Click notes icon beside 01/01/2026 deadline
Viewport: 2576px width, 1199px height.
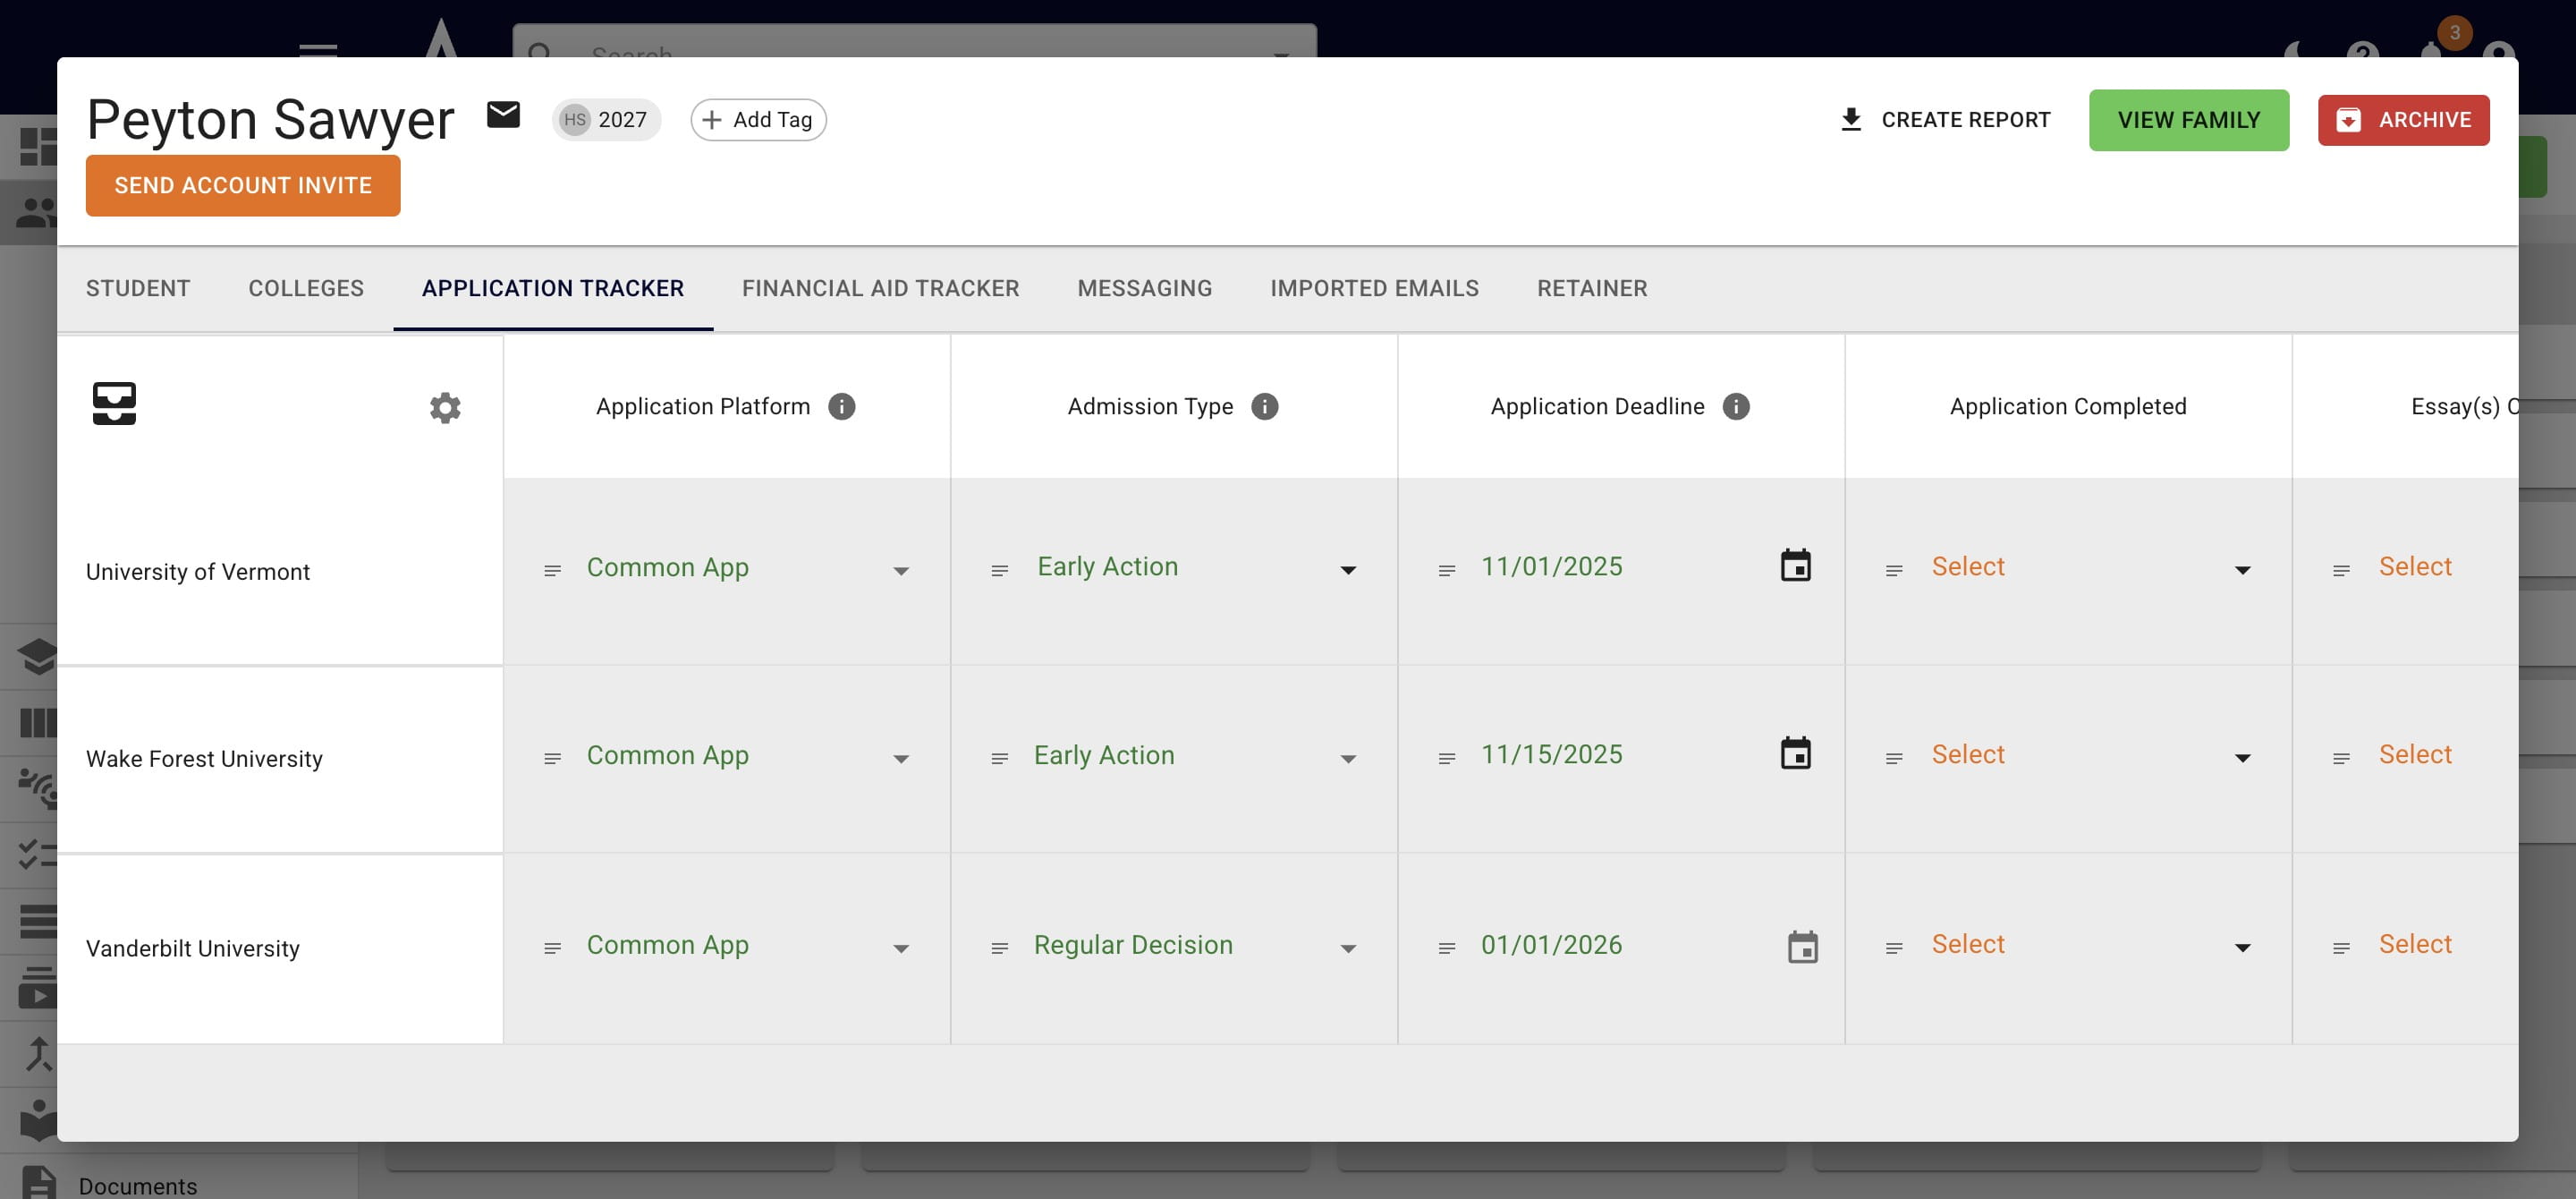(x=1446, y=948)
